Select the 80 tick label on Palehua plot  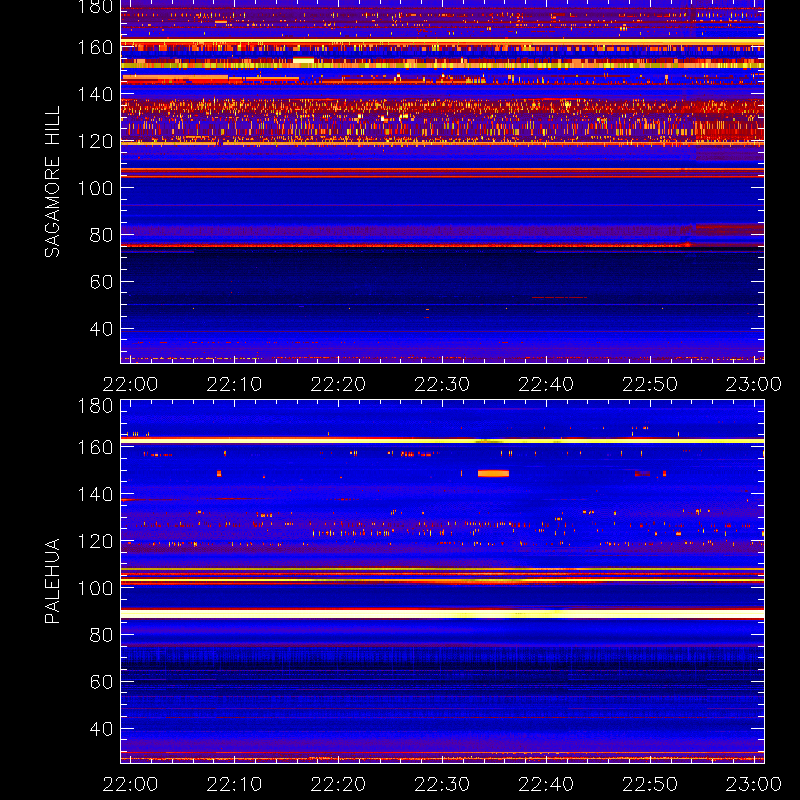[x=101, y=635]
